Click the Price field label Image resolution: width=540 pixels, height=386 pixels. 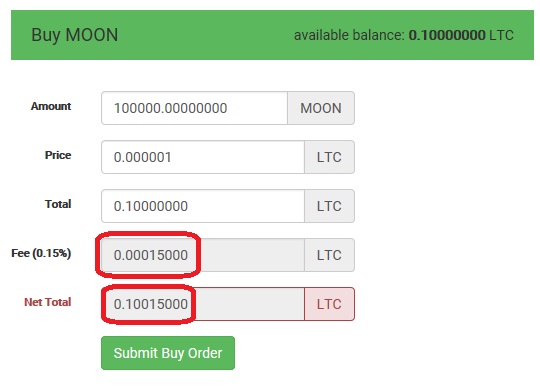pos(58,155)
